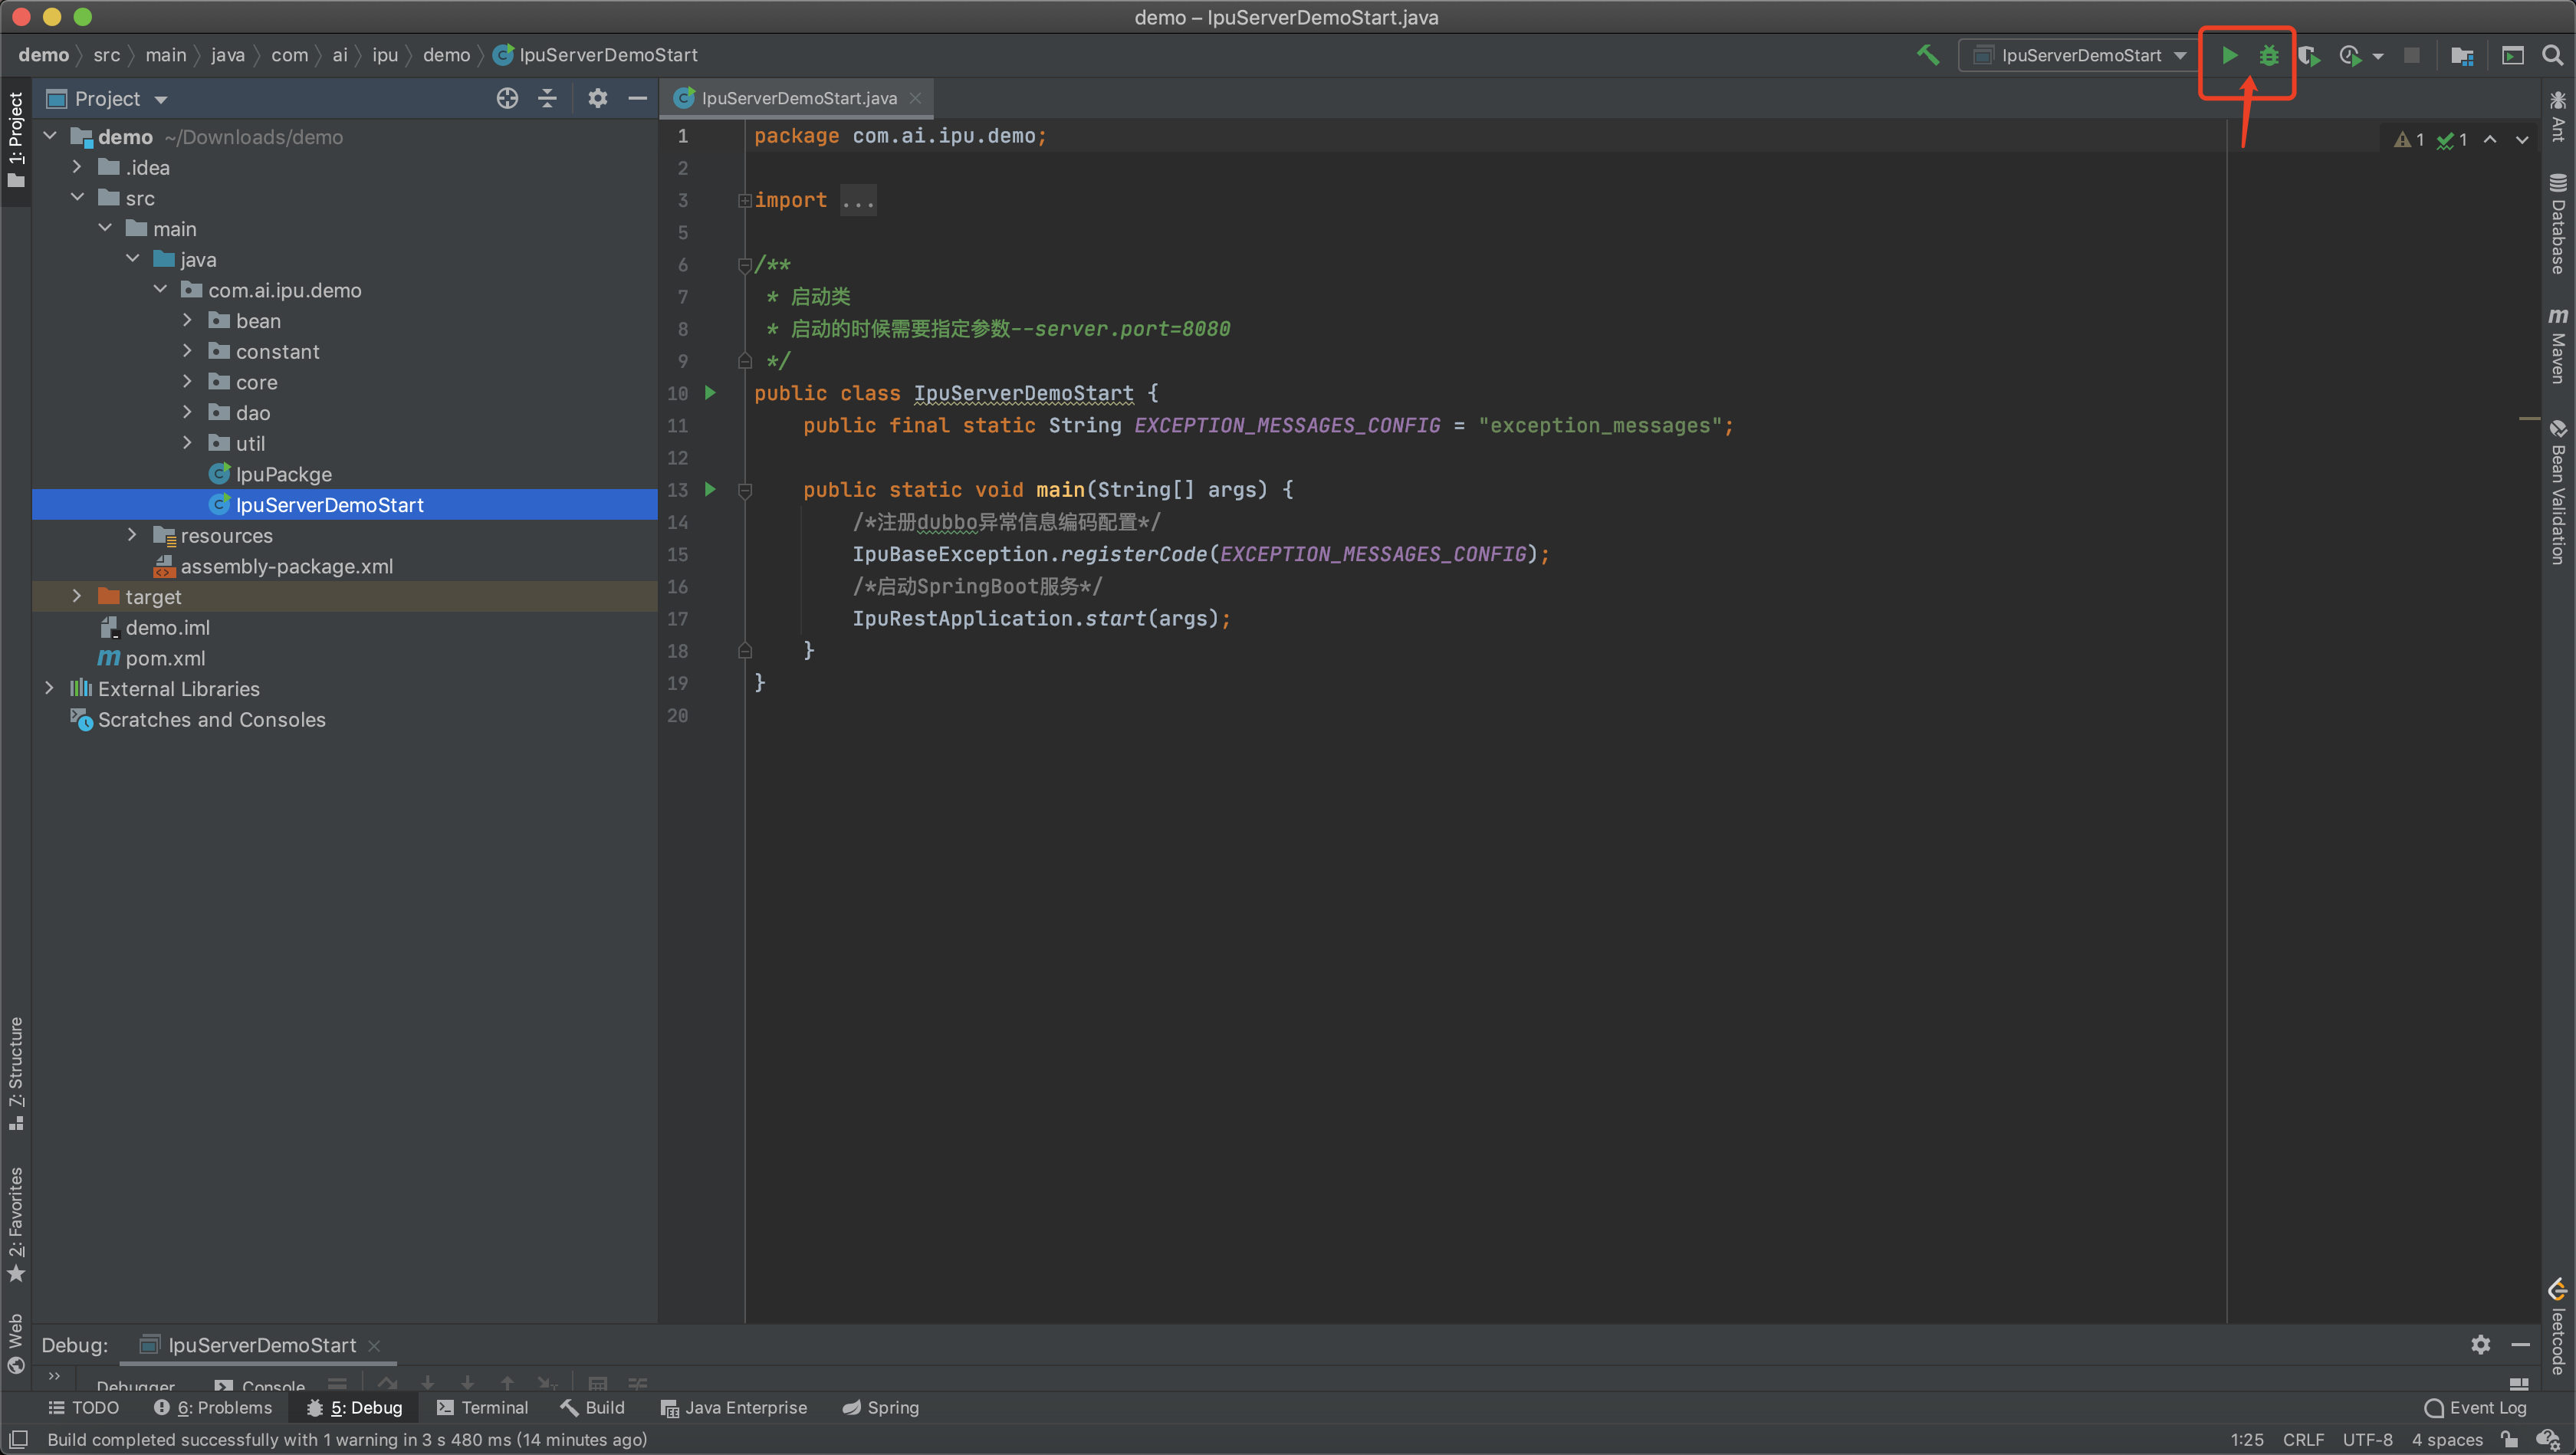The width and height of the screenshot is (2576, 1455).
Task: Click the Build project hammer icon
Action: 1927,55
